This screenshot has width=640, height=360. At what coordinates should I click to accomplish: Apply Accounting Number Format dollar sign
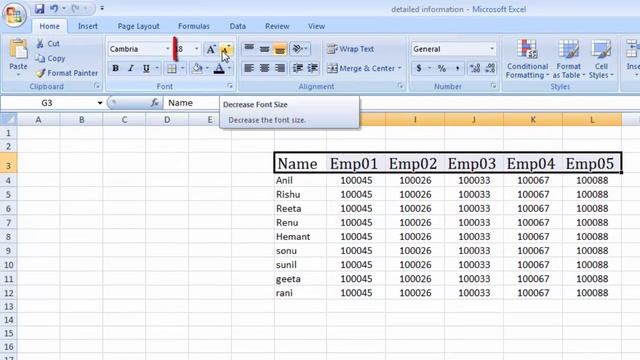pos(419,68)
